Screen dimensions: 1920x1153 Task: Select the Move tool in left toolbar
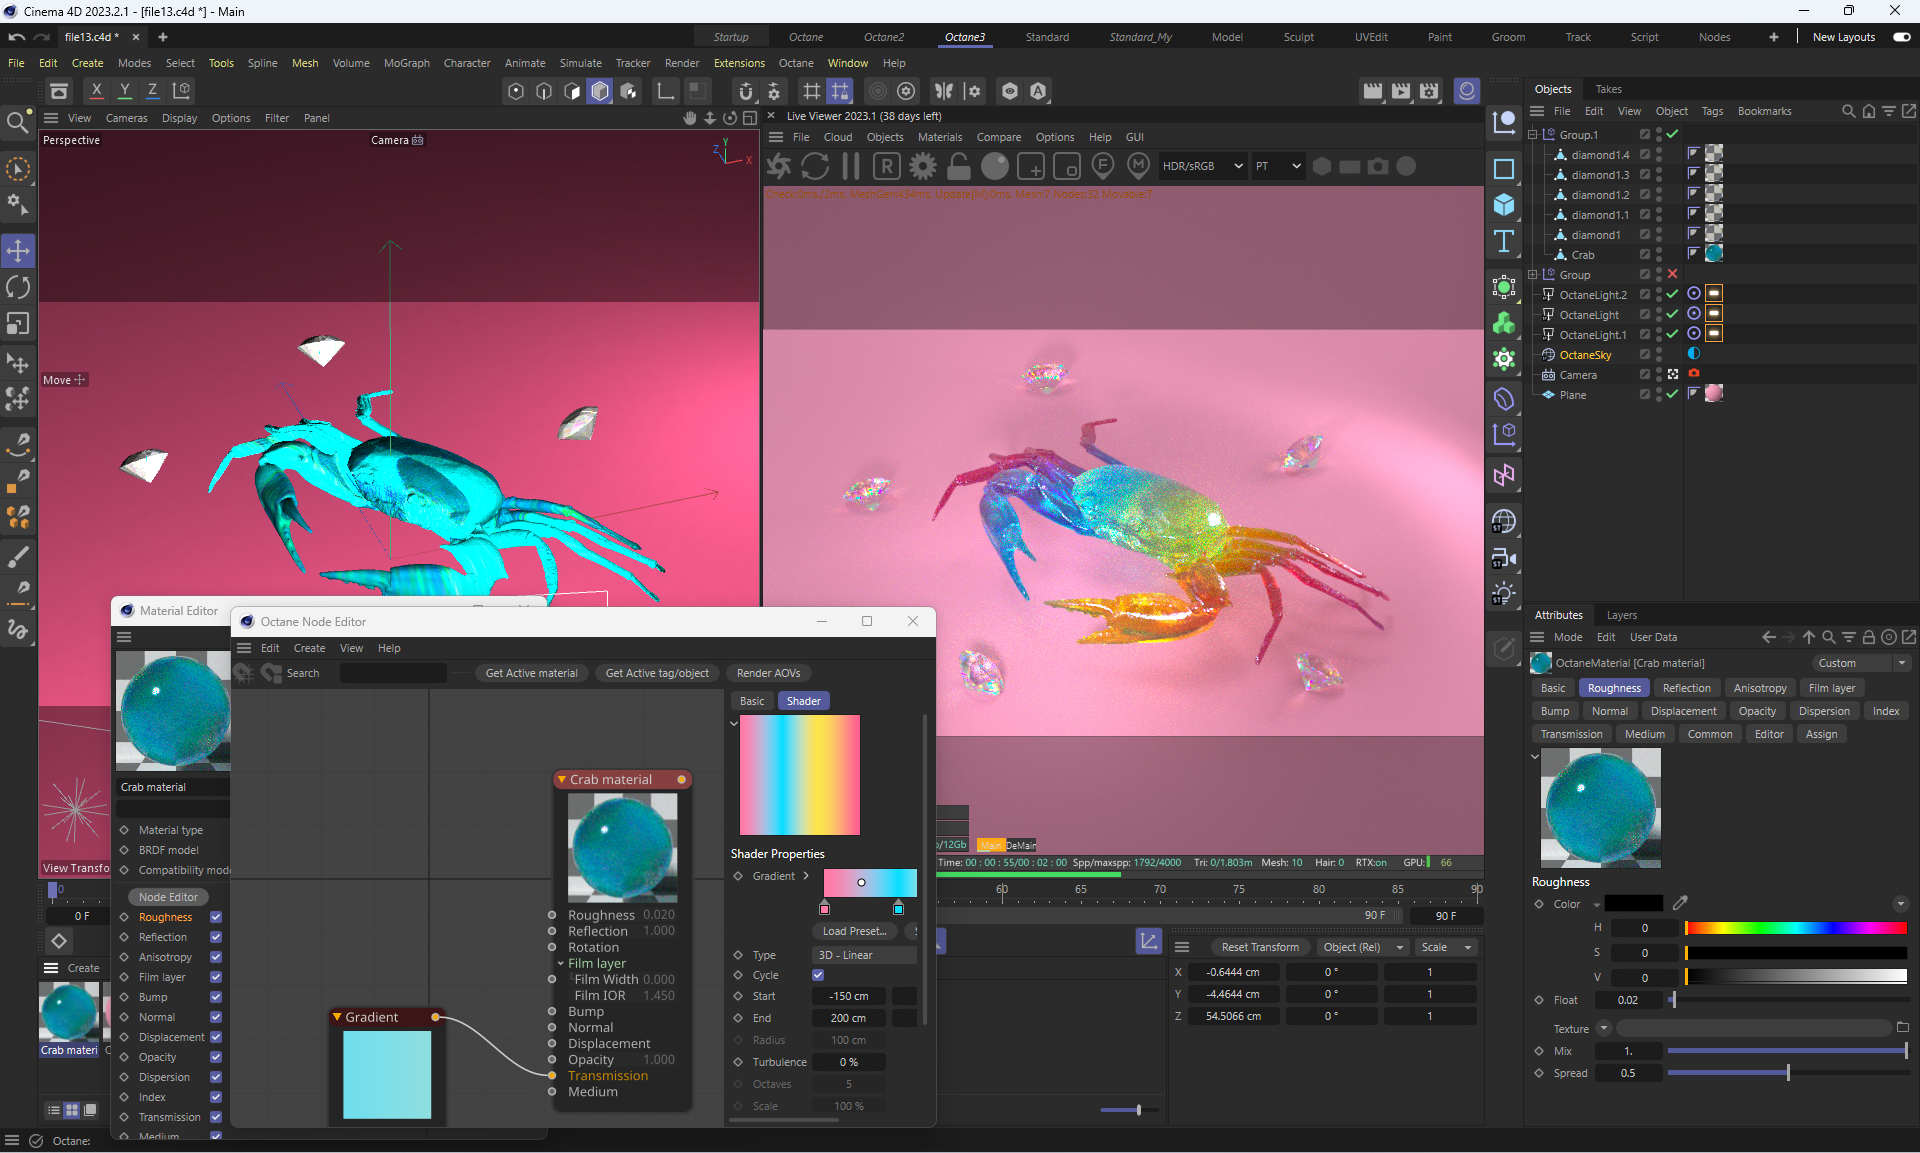(x=18, y=250)
